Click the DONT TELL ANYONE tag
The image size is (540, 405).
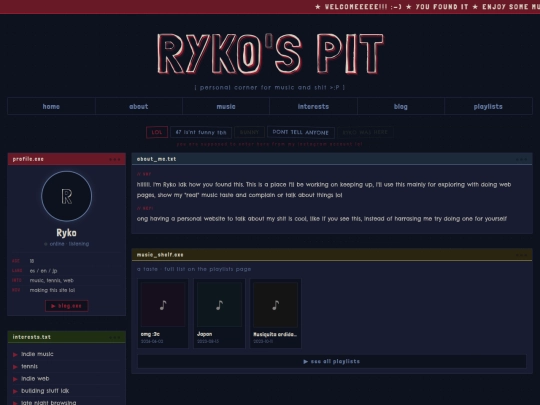point(301,132)
